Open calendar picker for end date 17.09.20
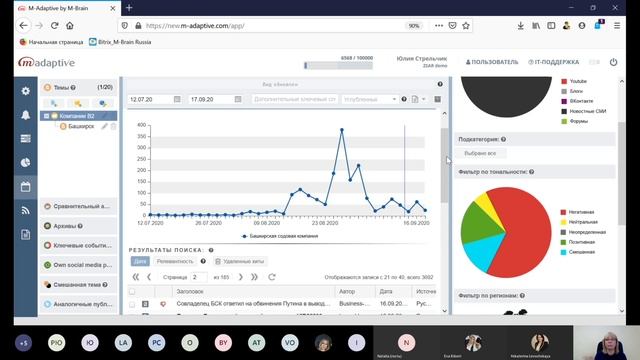The width and height of the screenshot is (640, 360). [x=238, y=99]
